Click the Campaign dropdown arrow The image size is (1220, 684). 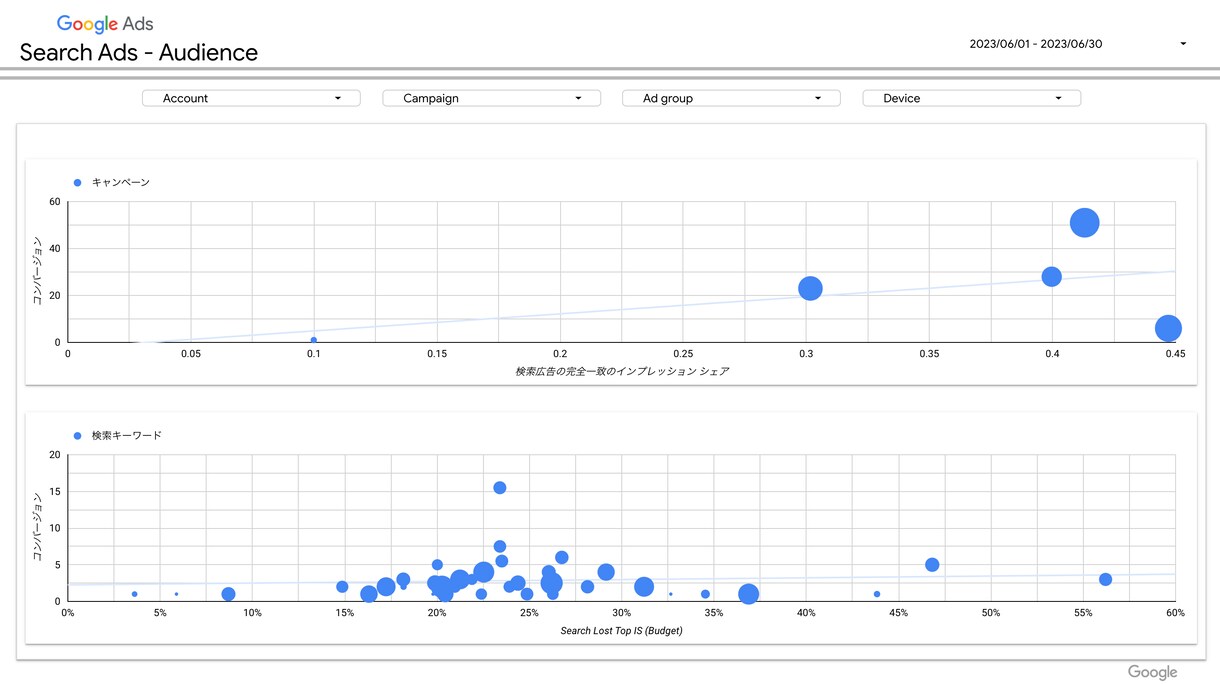pos(578,98)
